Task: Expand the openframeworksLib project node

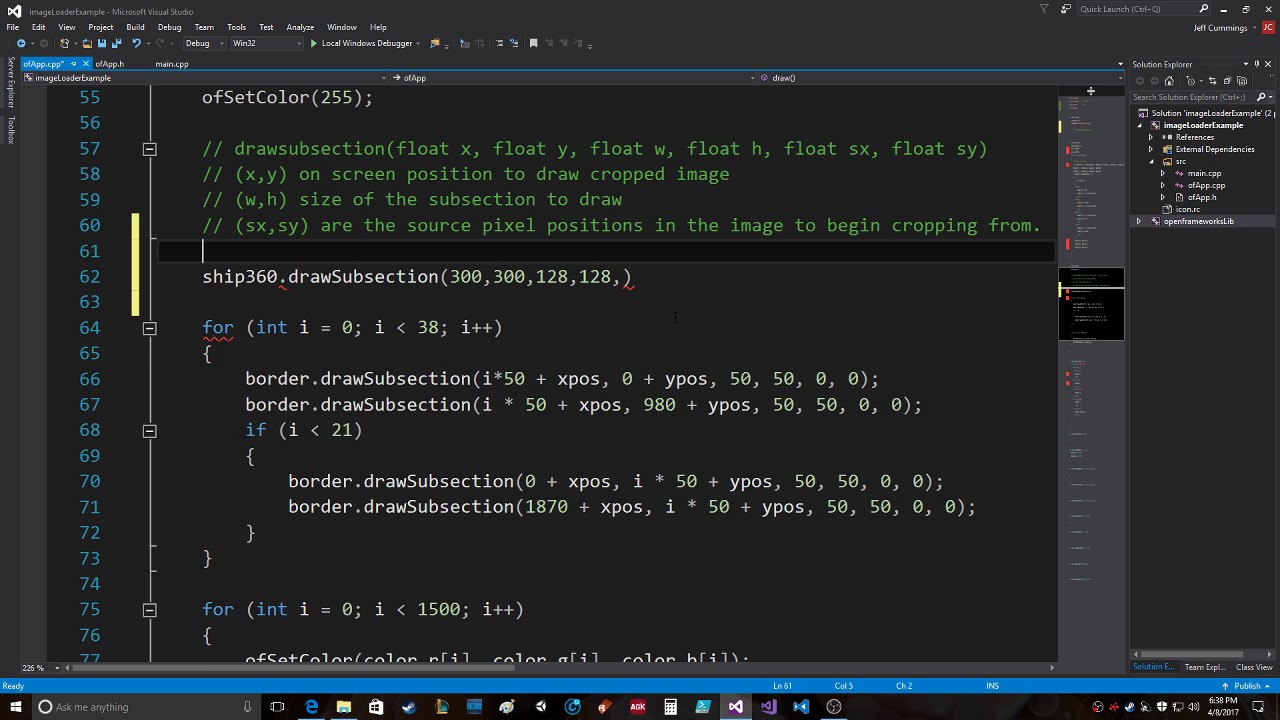Action: pyautogui.click(x=1139, y=221)
